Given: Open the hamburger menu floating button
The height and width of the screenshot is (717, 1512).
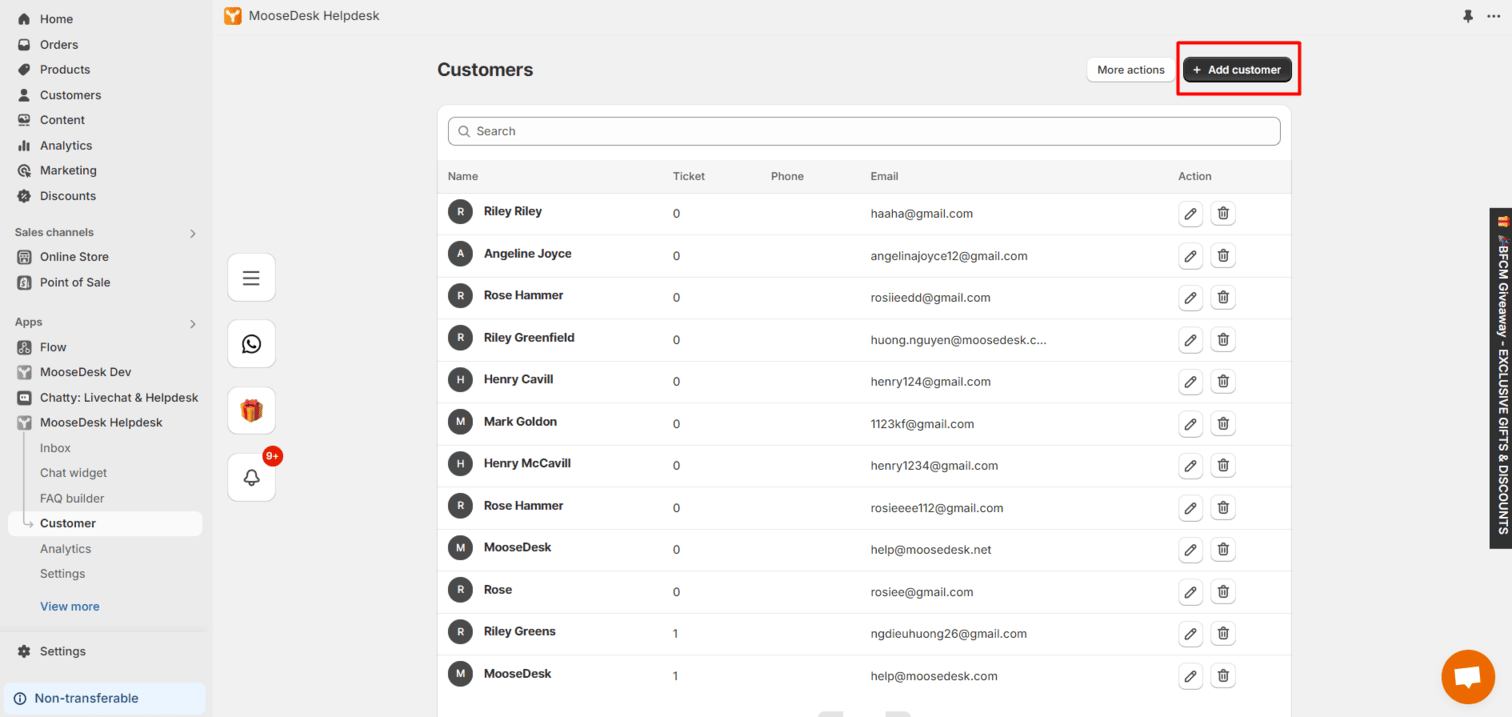Looking at the screenshot, I should click(x=251, y=278).
